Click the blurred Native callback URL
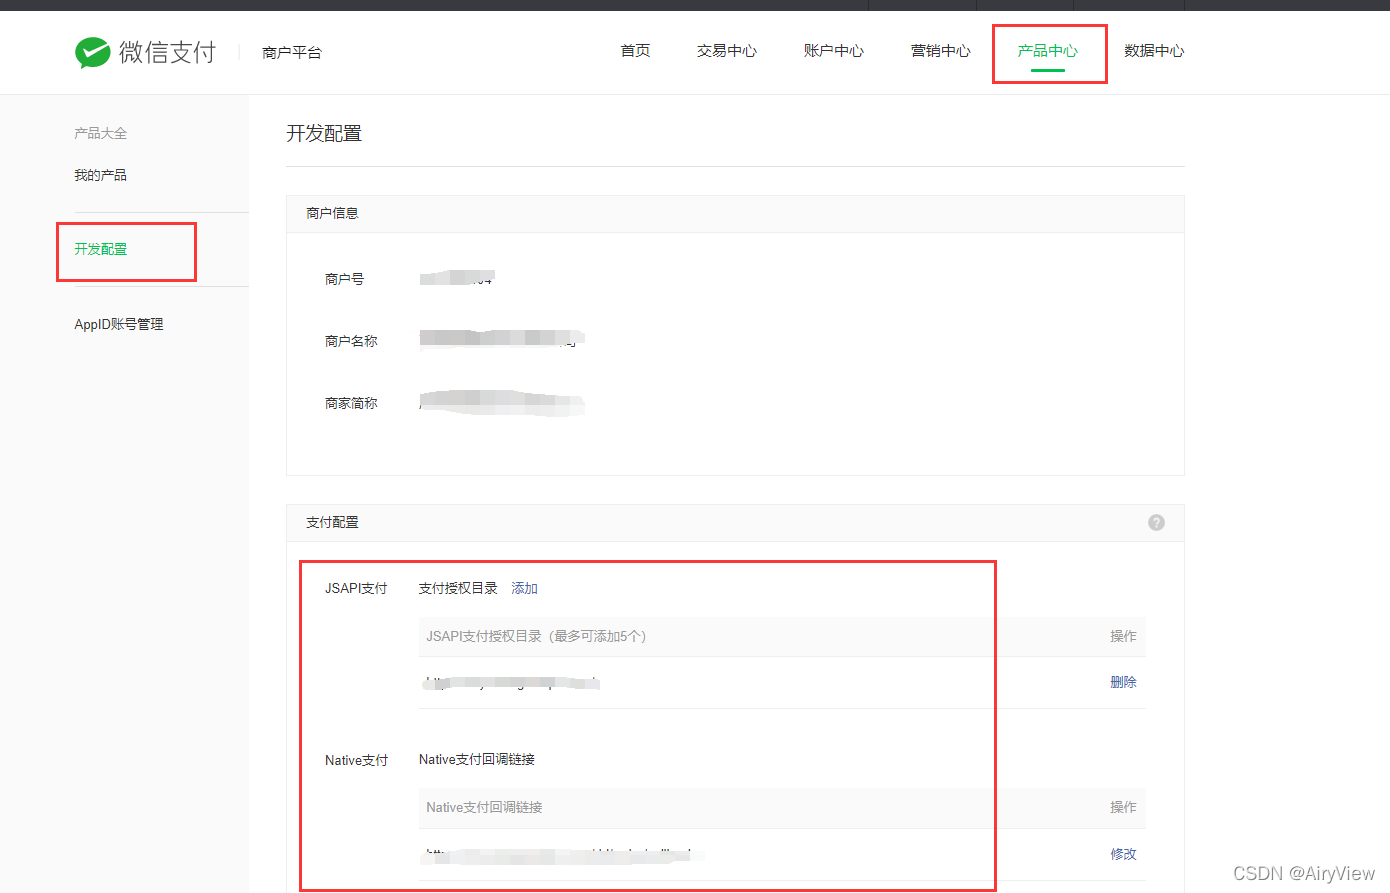Screen dimensions: 1390x893 pyautogui.click(x=564, y=855)
